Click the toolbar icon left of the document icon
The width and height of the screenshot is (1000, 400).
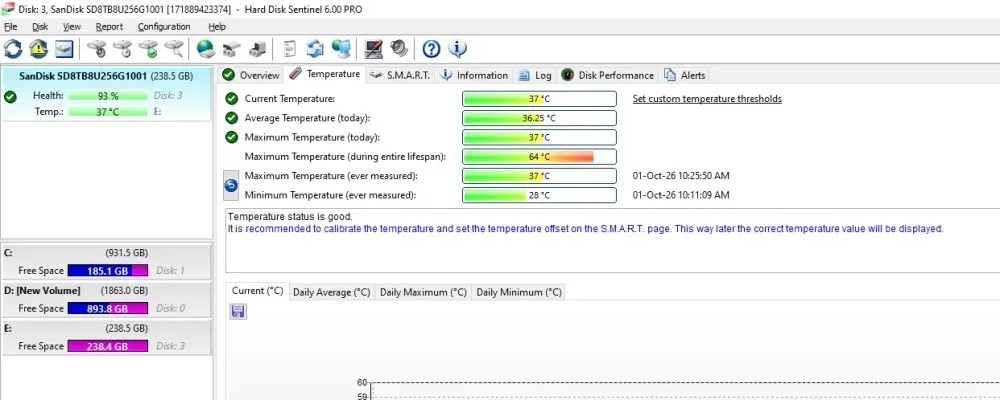click(258, 48)
